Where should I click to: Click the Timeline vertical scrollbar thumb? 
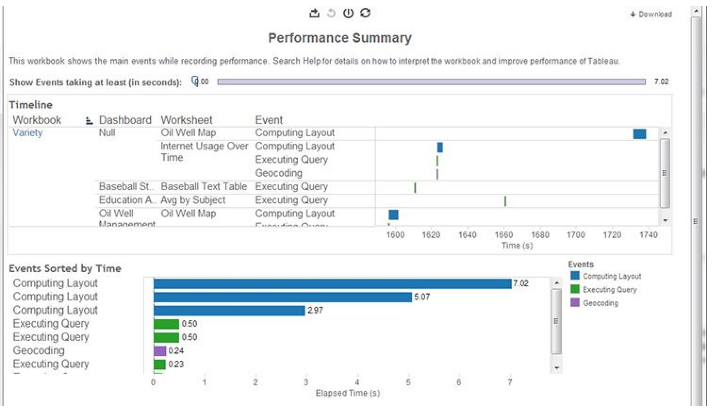click(665, 173)
